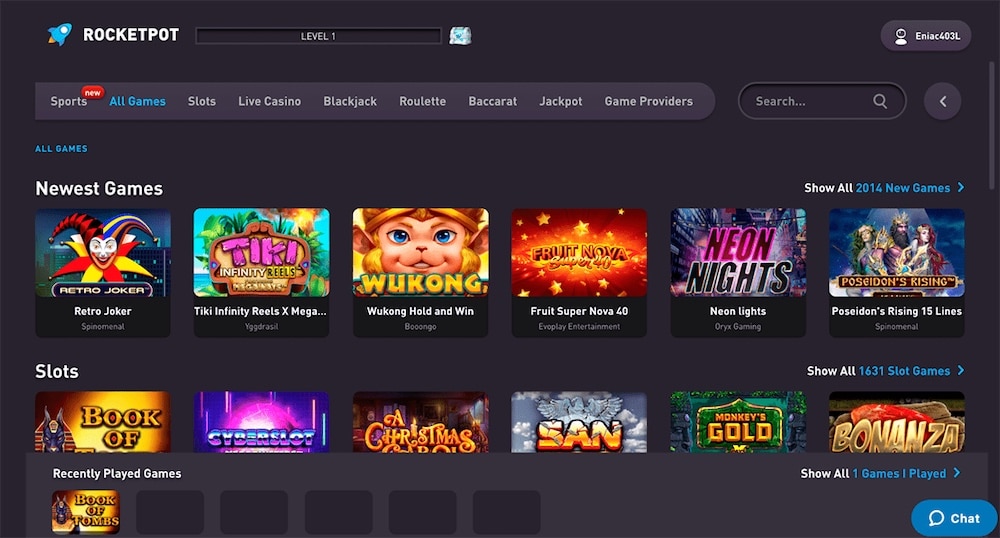
Task: Select the All Games tab
Action: click(x=137, y=101)
